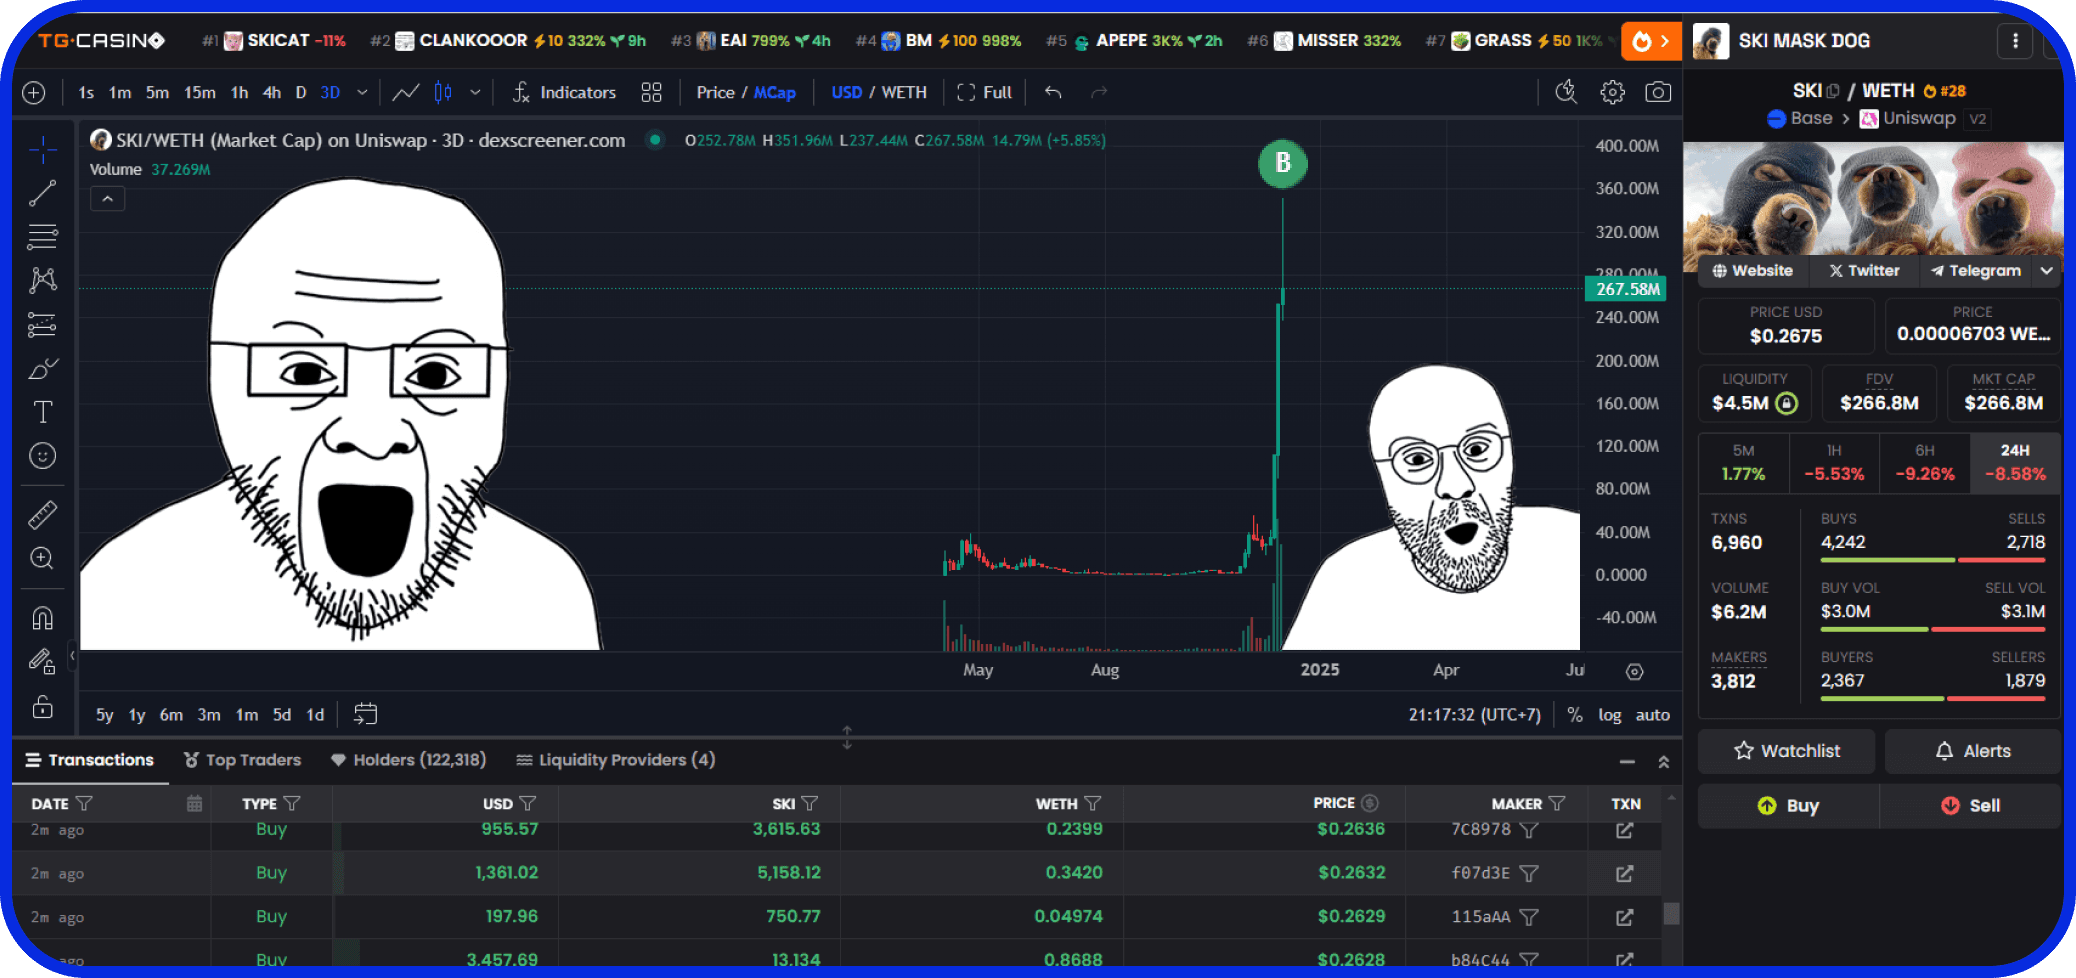
Task: Switch chart currency to USD
Action: point(846,93)
